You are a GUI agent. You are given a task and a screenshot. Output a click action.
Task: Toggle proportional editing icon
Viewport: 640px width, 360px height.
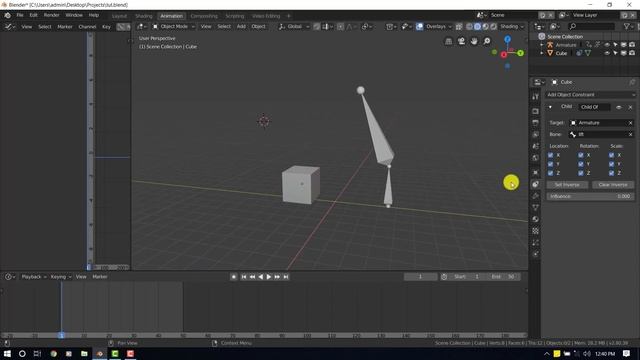[340, 27]
